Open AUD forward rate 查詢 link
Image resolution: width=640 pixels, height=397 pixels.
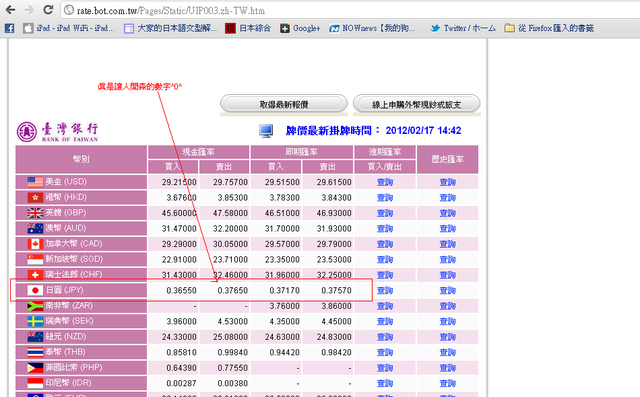tap(385, 228)
